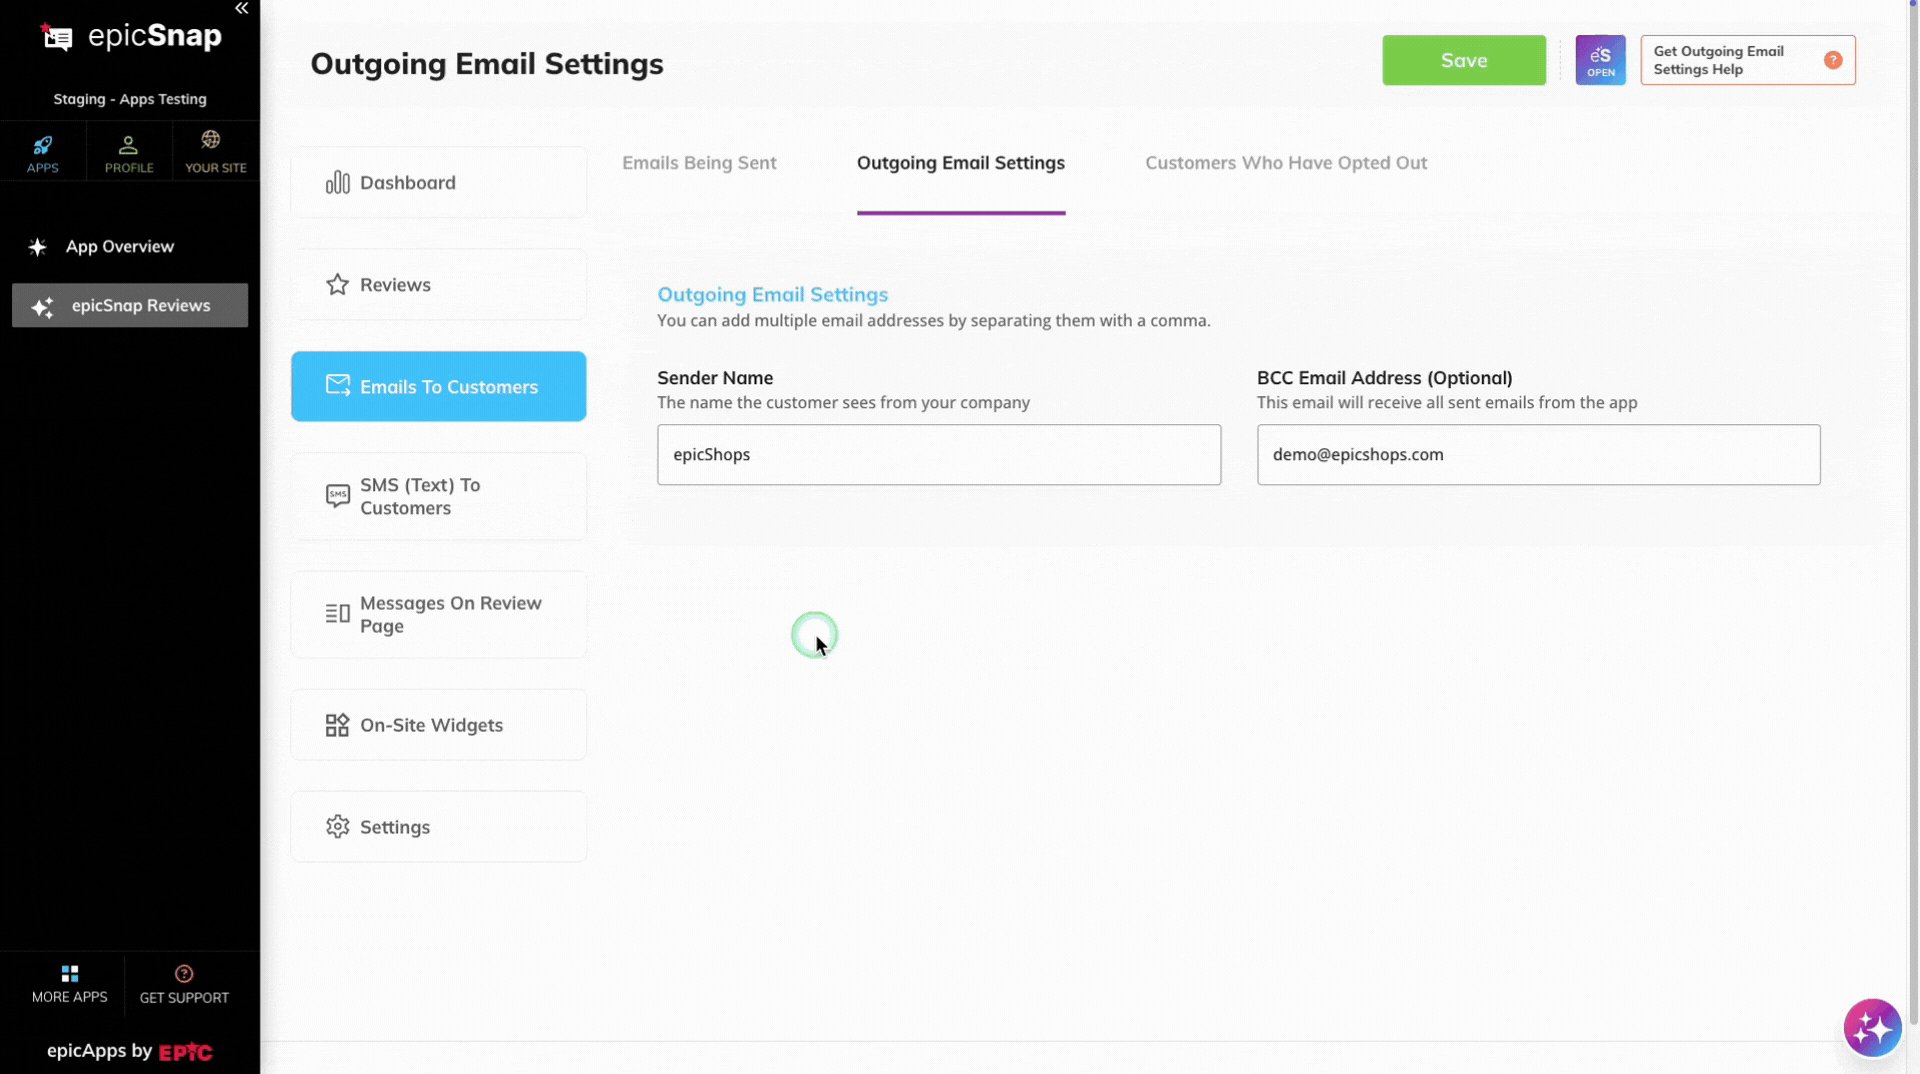Click page title 'Outgoing Email Settings'
Screen dimensions: 1920x1074
pos(487,64)
